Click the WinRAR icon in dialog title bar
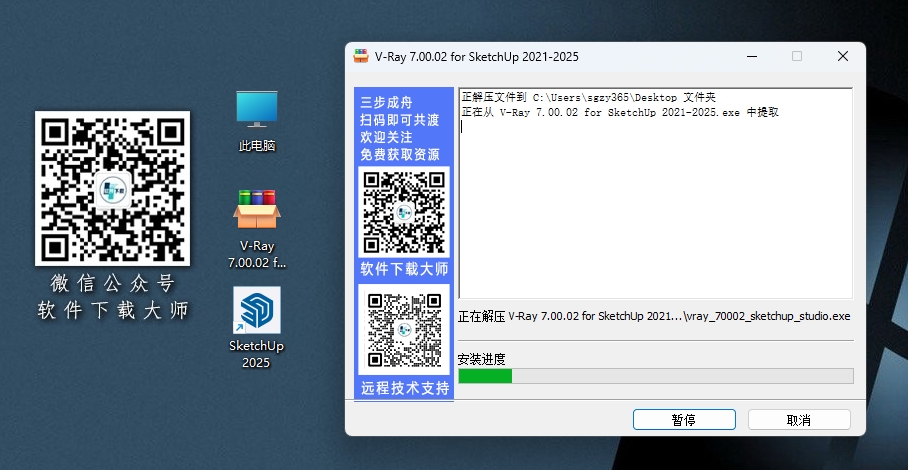Image resolution: width=908 pixels, height=470 pixels. pos(361,56)
